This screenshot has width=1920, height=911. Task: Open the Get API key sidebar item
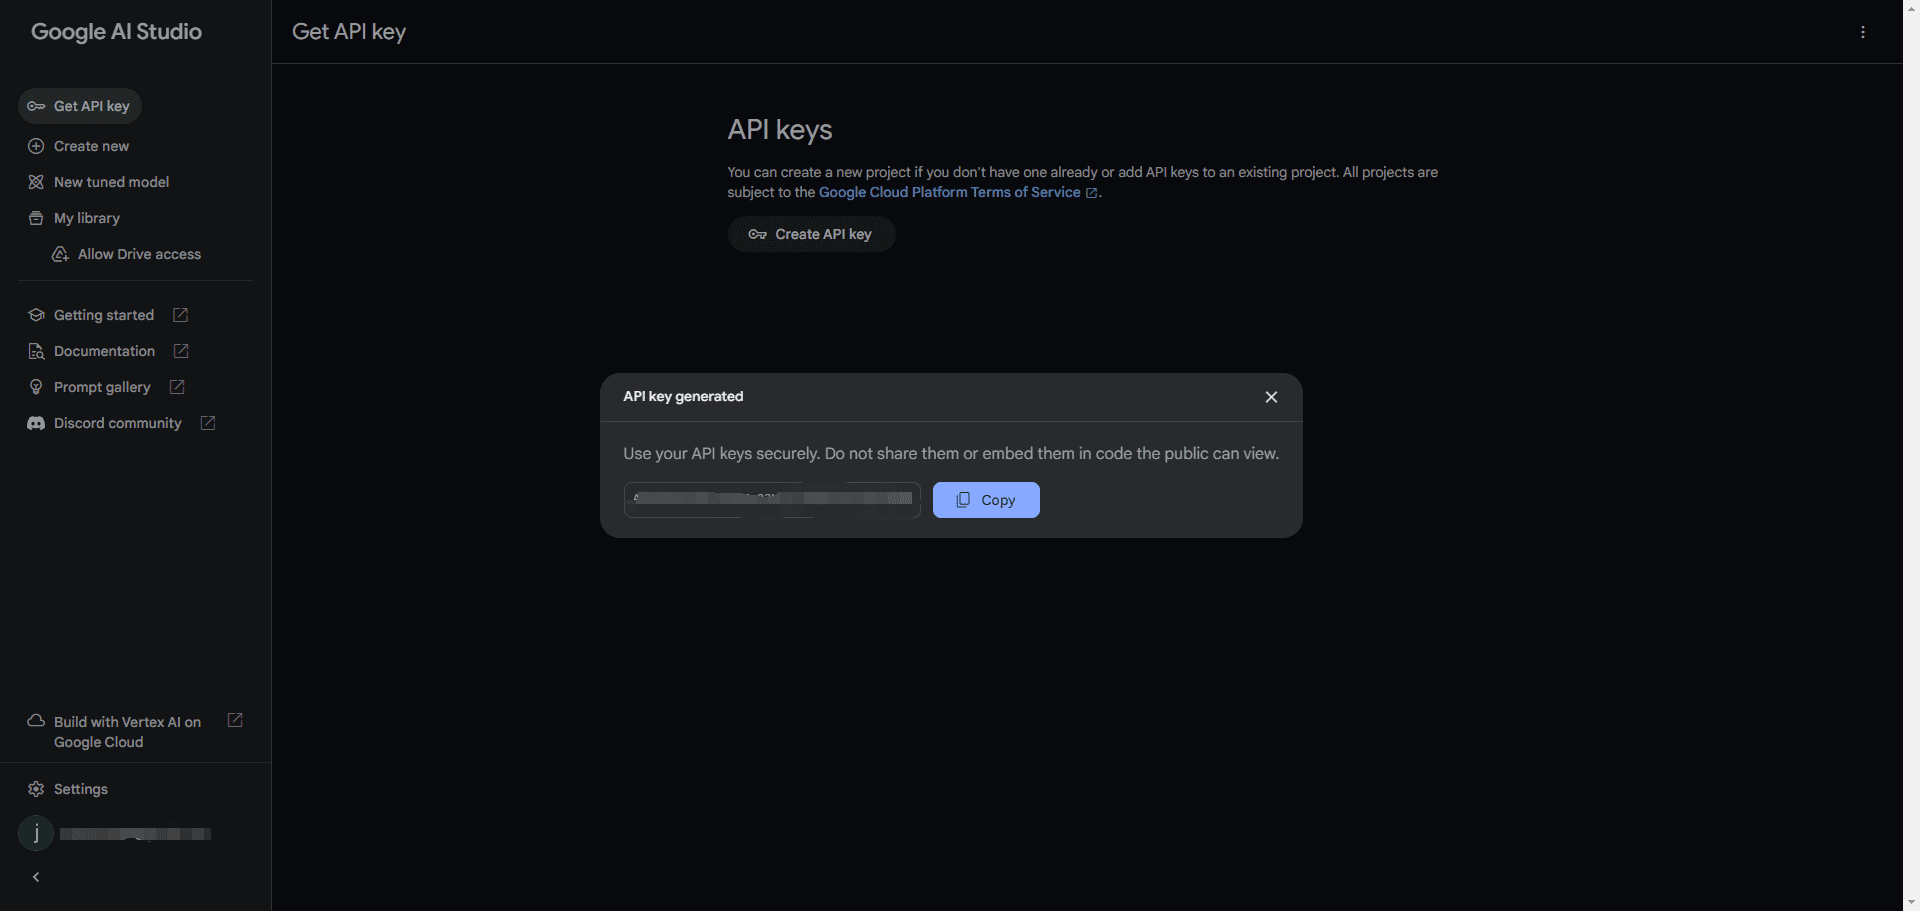pos(80,106)
